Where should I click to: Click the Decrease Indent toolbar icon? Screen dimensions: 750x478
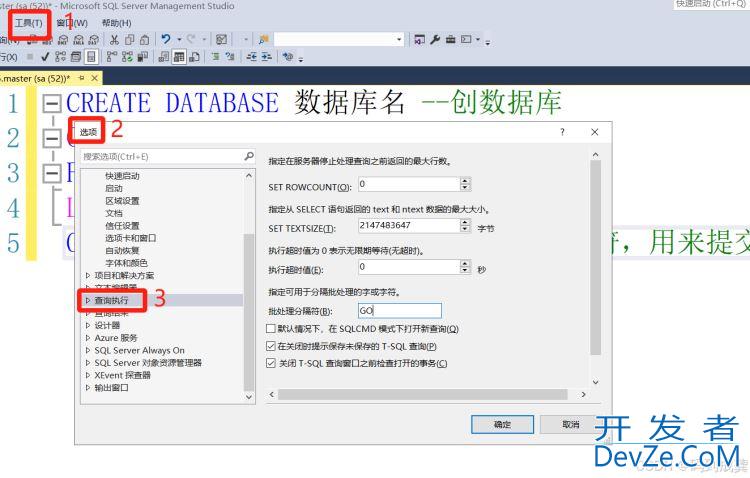coord(252,57)
